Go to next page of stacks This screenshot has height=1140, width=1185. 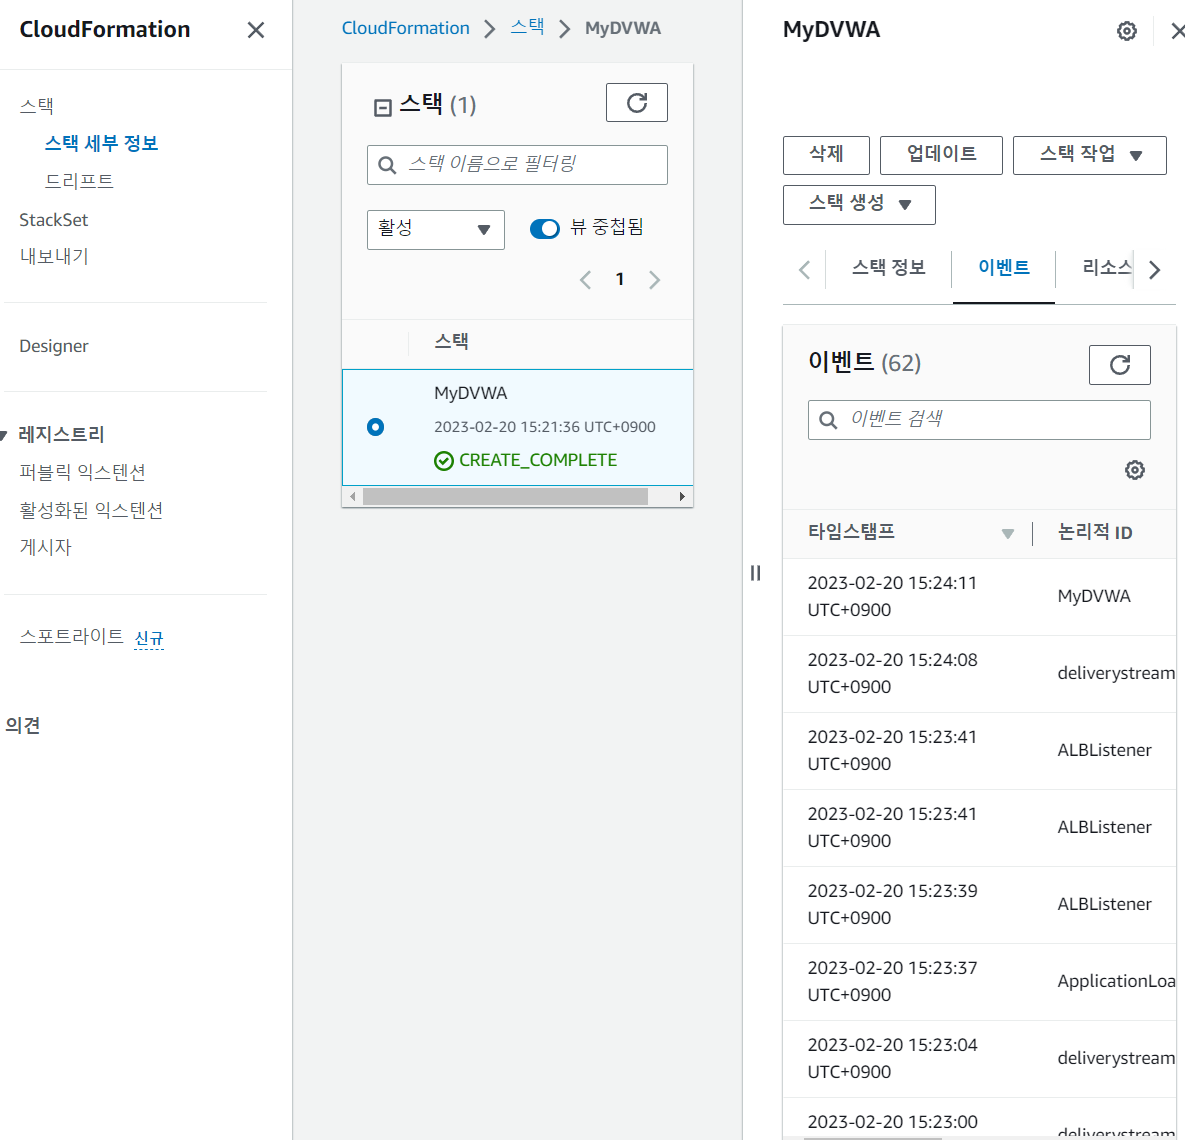[x=654, y=280]
